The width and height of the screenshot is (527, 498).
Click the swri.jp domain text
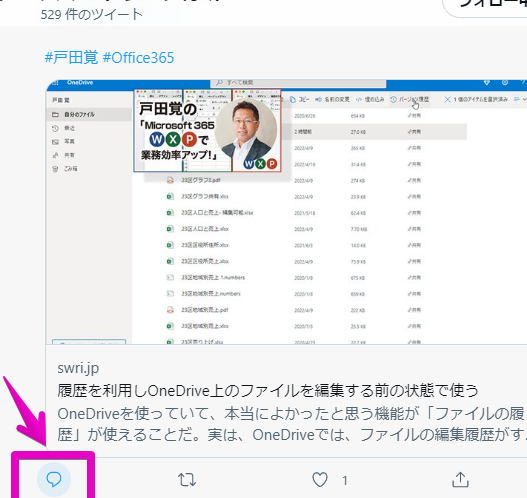click(x=78, y=368)
